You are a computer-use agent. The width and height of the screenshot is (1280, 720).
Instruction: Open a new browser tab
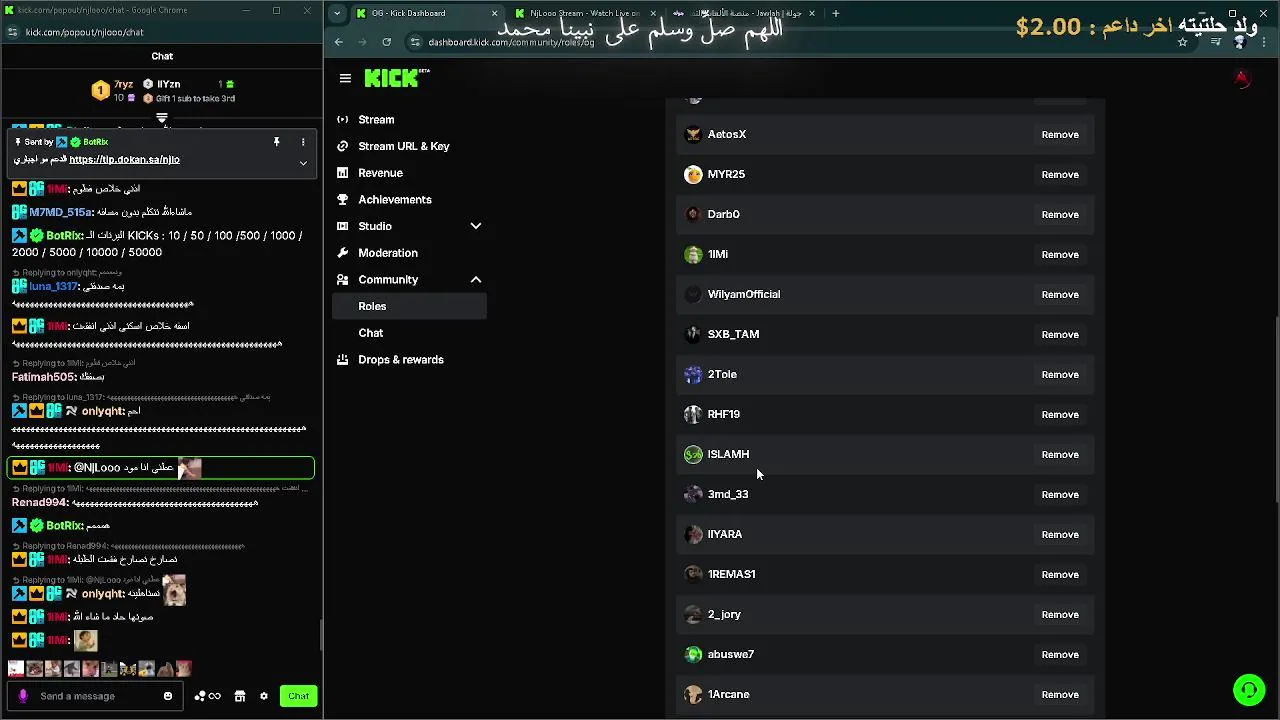coord(836,13)
